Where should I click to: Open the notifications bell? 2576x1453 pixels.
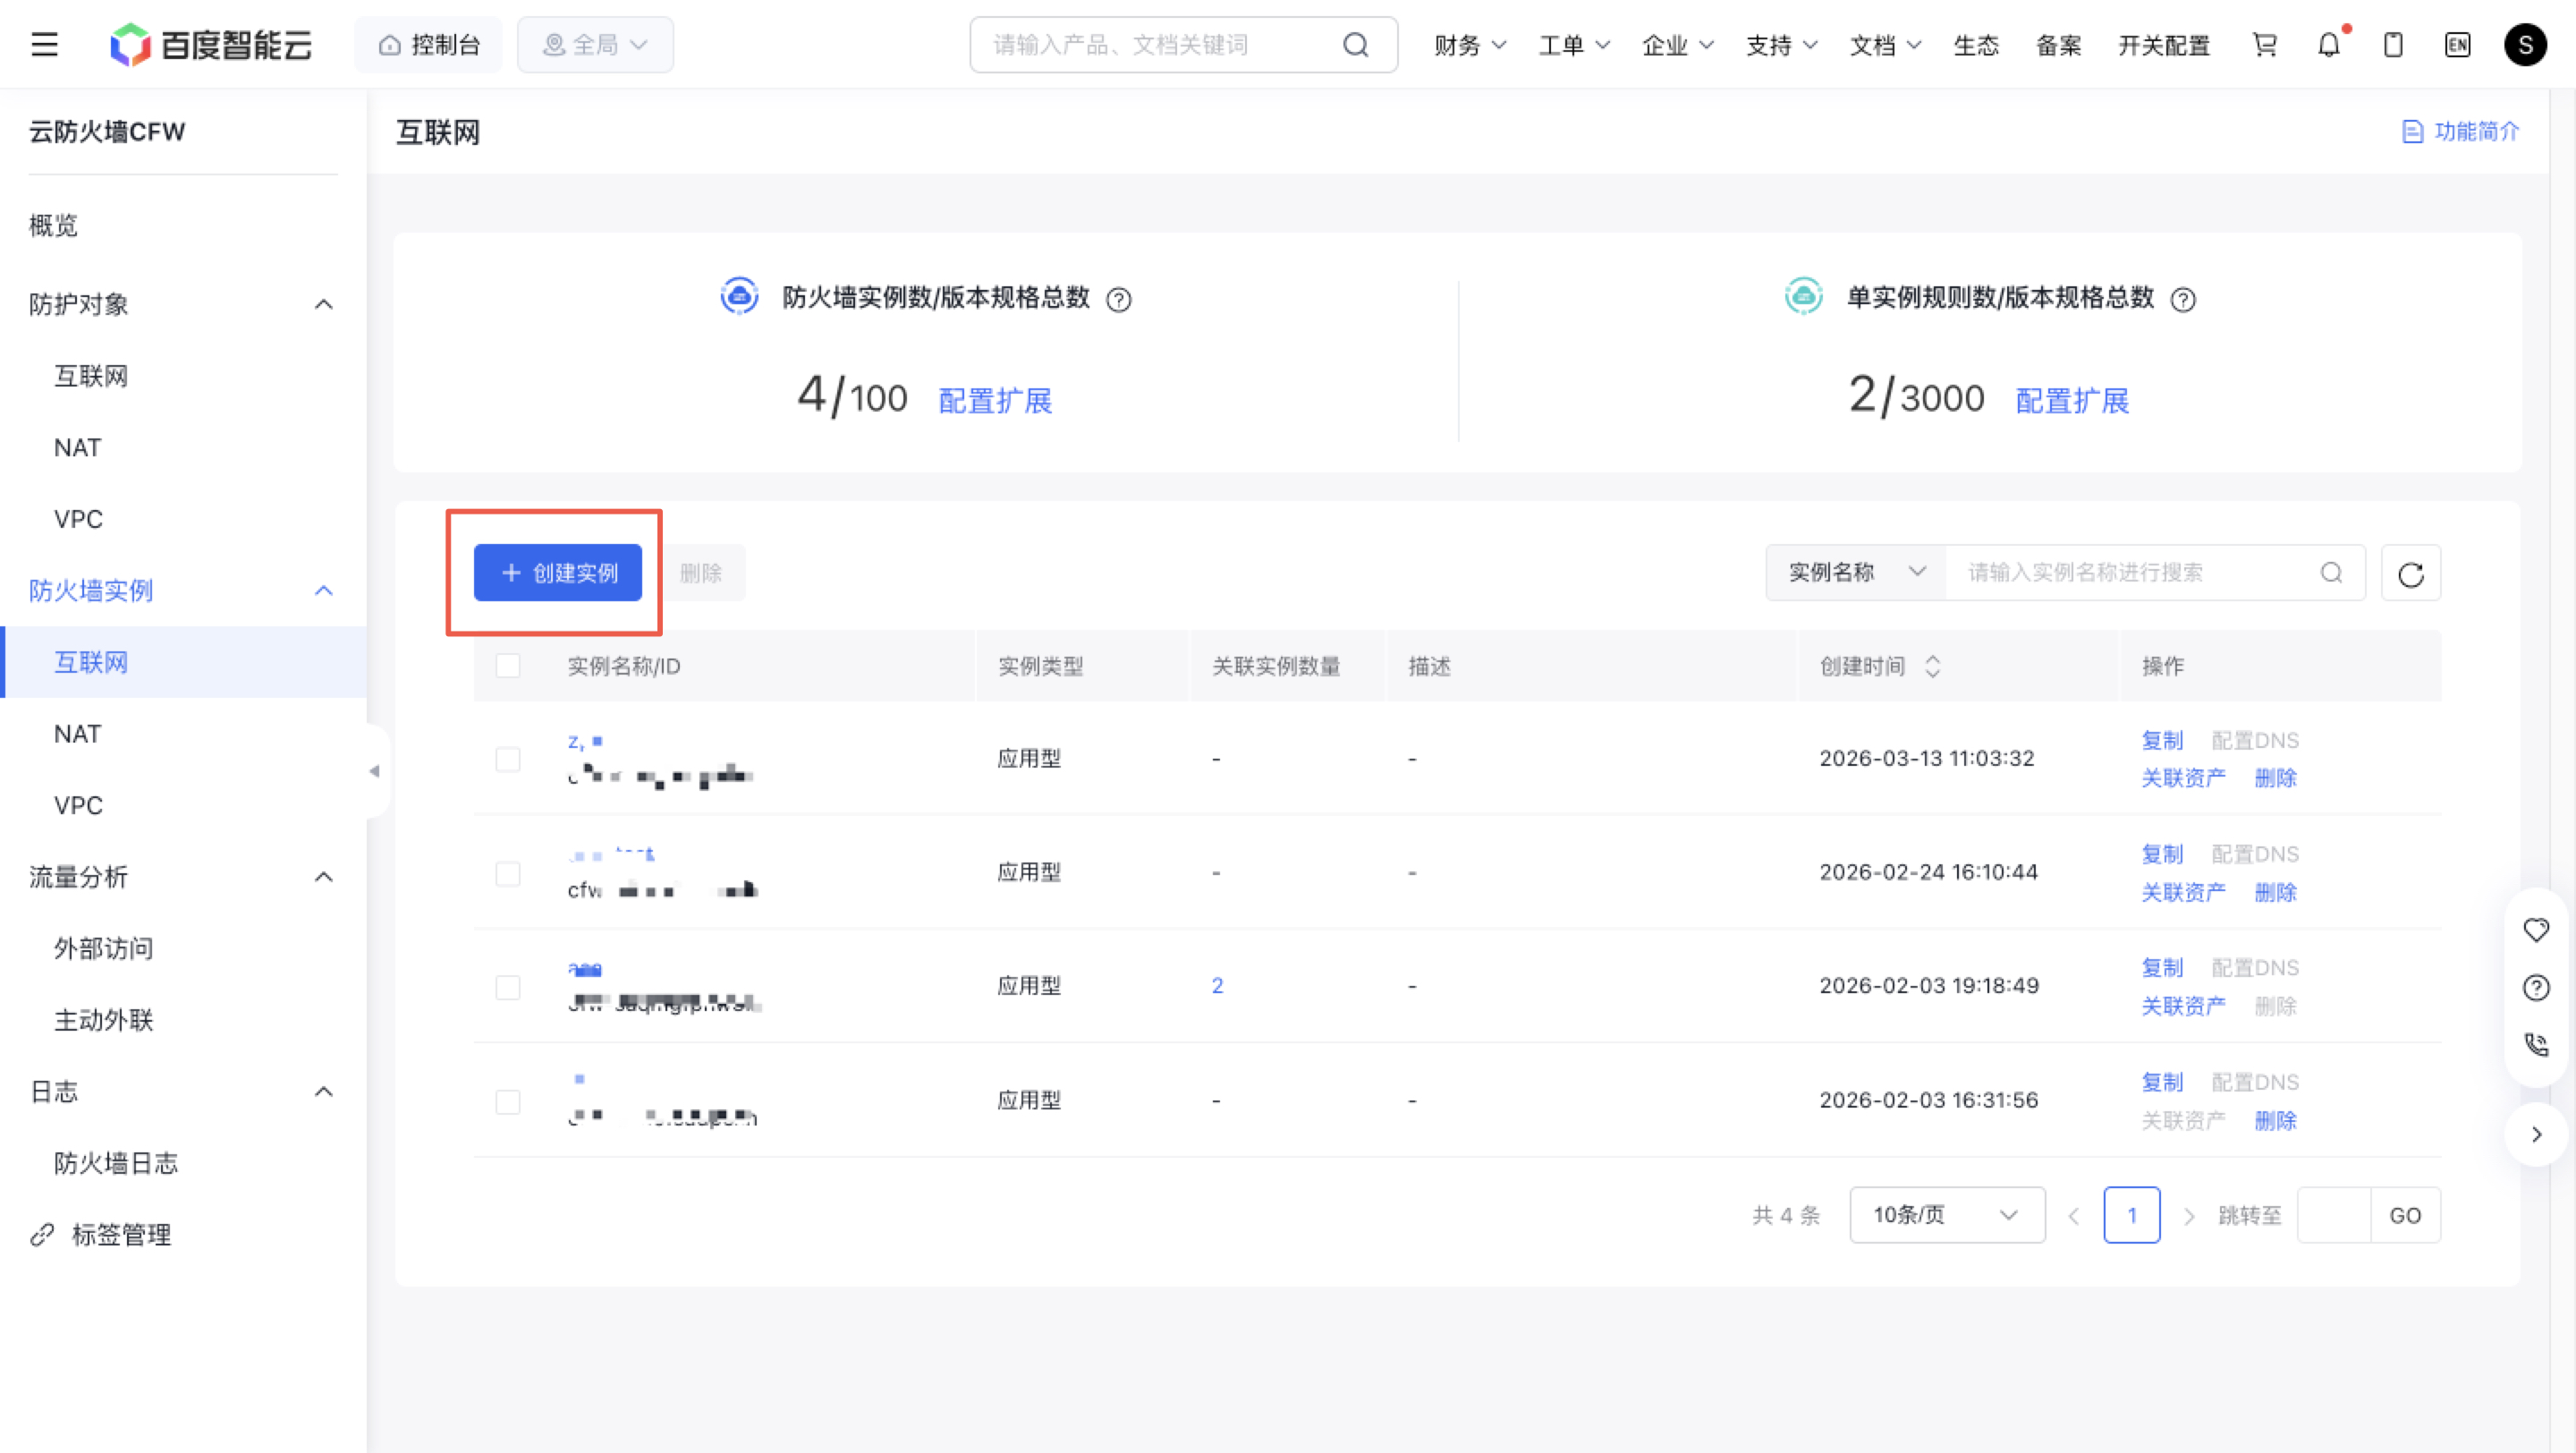(x=2329, y=45)
